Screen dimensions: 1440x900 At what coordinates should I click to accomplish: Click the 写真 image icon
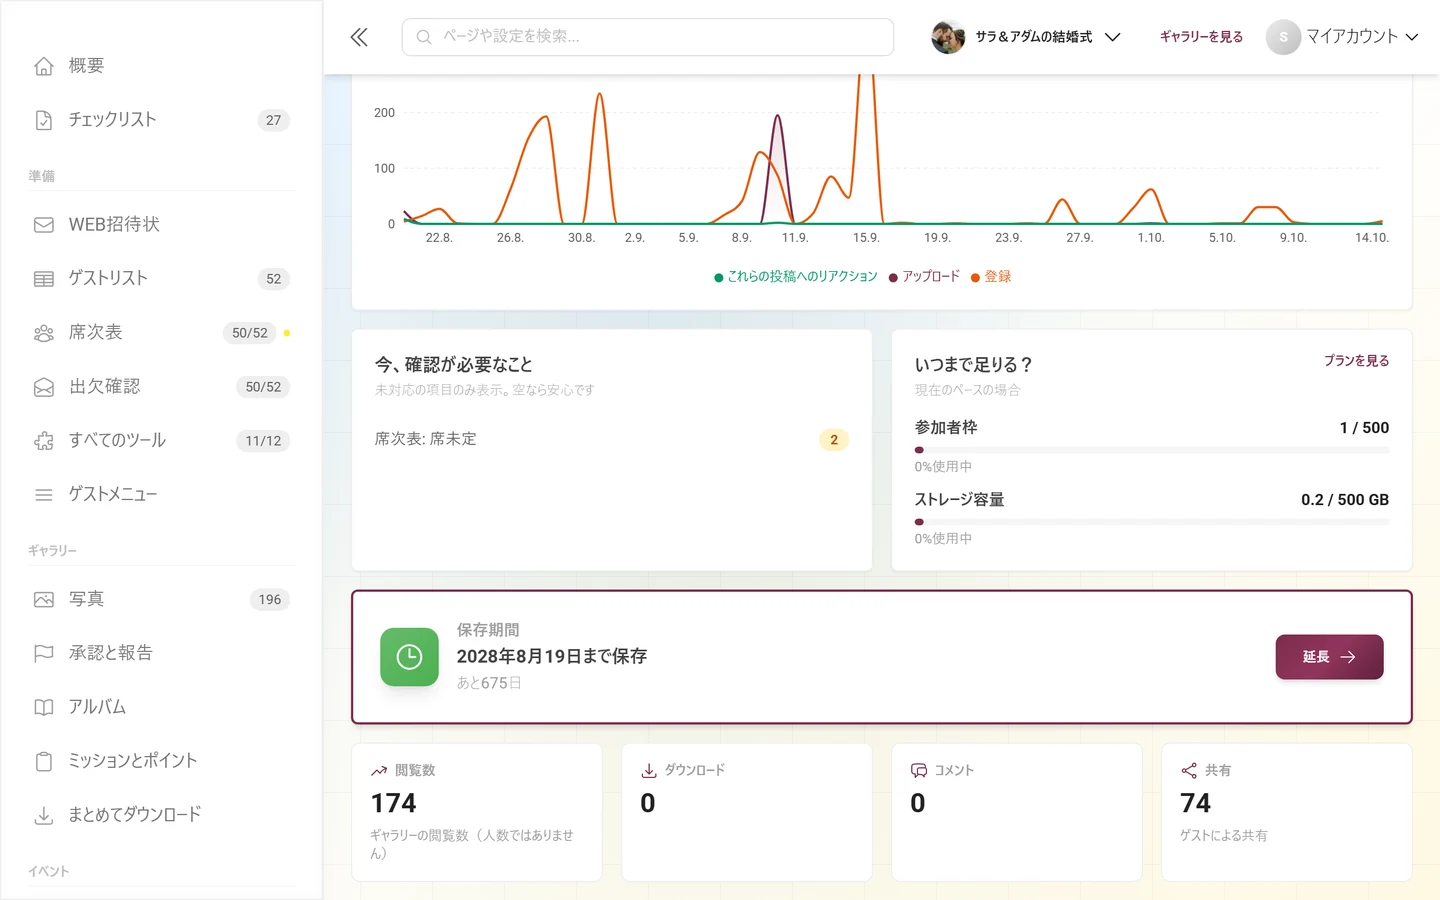click(x=44, y=600)
